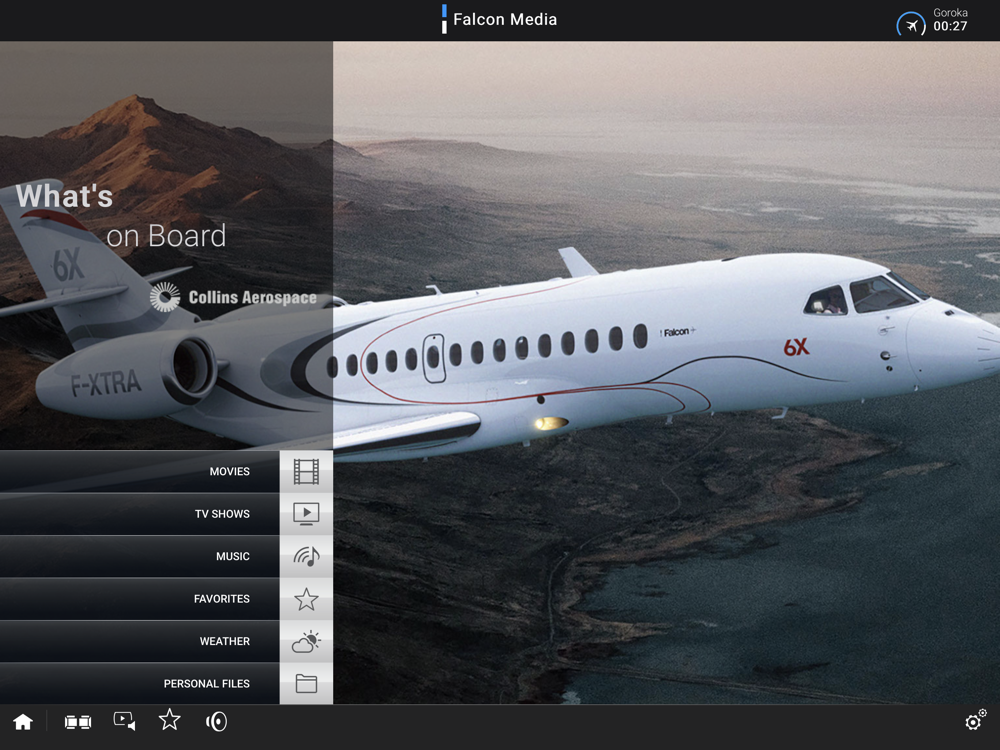Open the Weather cloud-sun icon

(x=306, y=641)
